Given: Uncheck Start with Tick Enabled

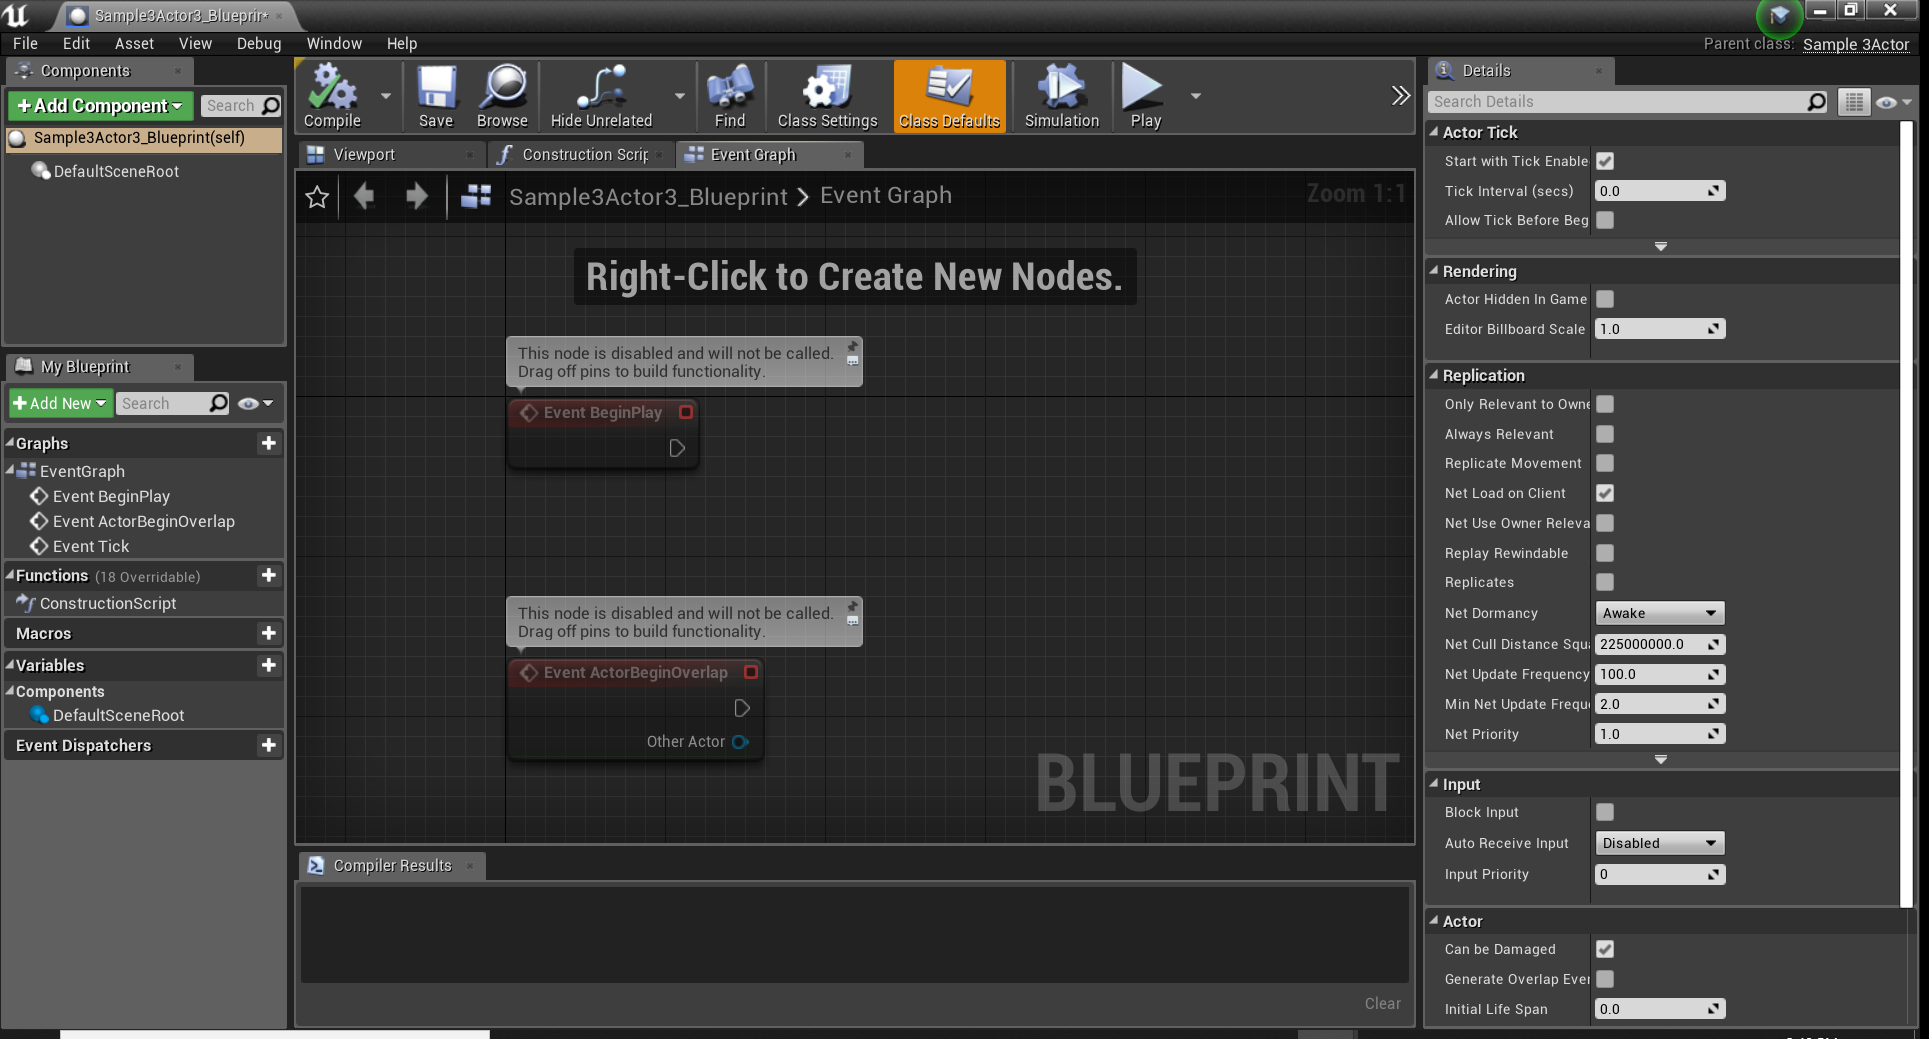Looking at the screenshot, I should (1605, 161).
